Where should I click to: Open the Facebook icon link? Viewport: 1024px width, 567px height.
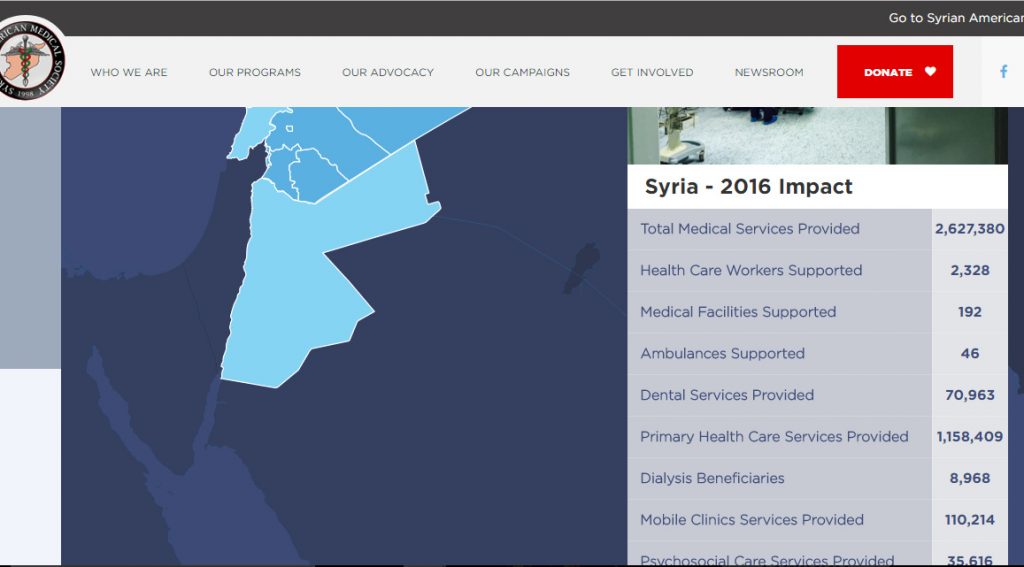coord(1003,71)
